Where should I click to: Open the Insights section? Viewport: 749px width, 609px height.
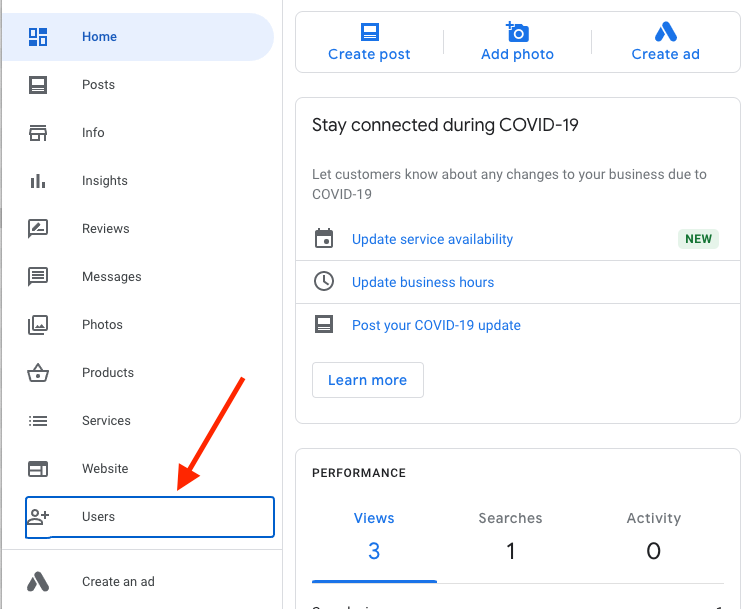138,181
